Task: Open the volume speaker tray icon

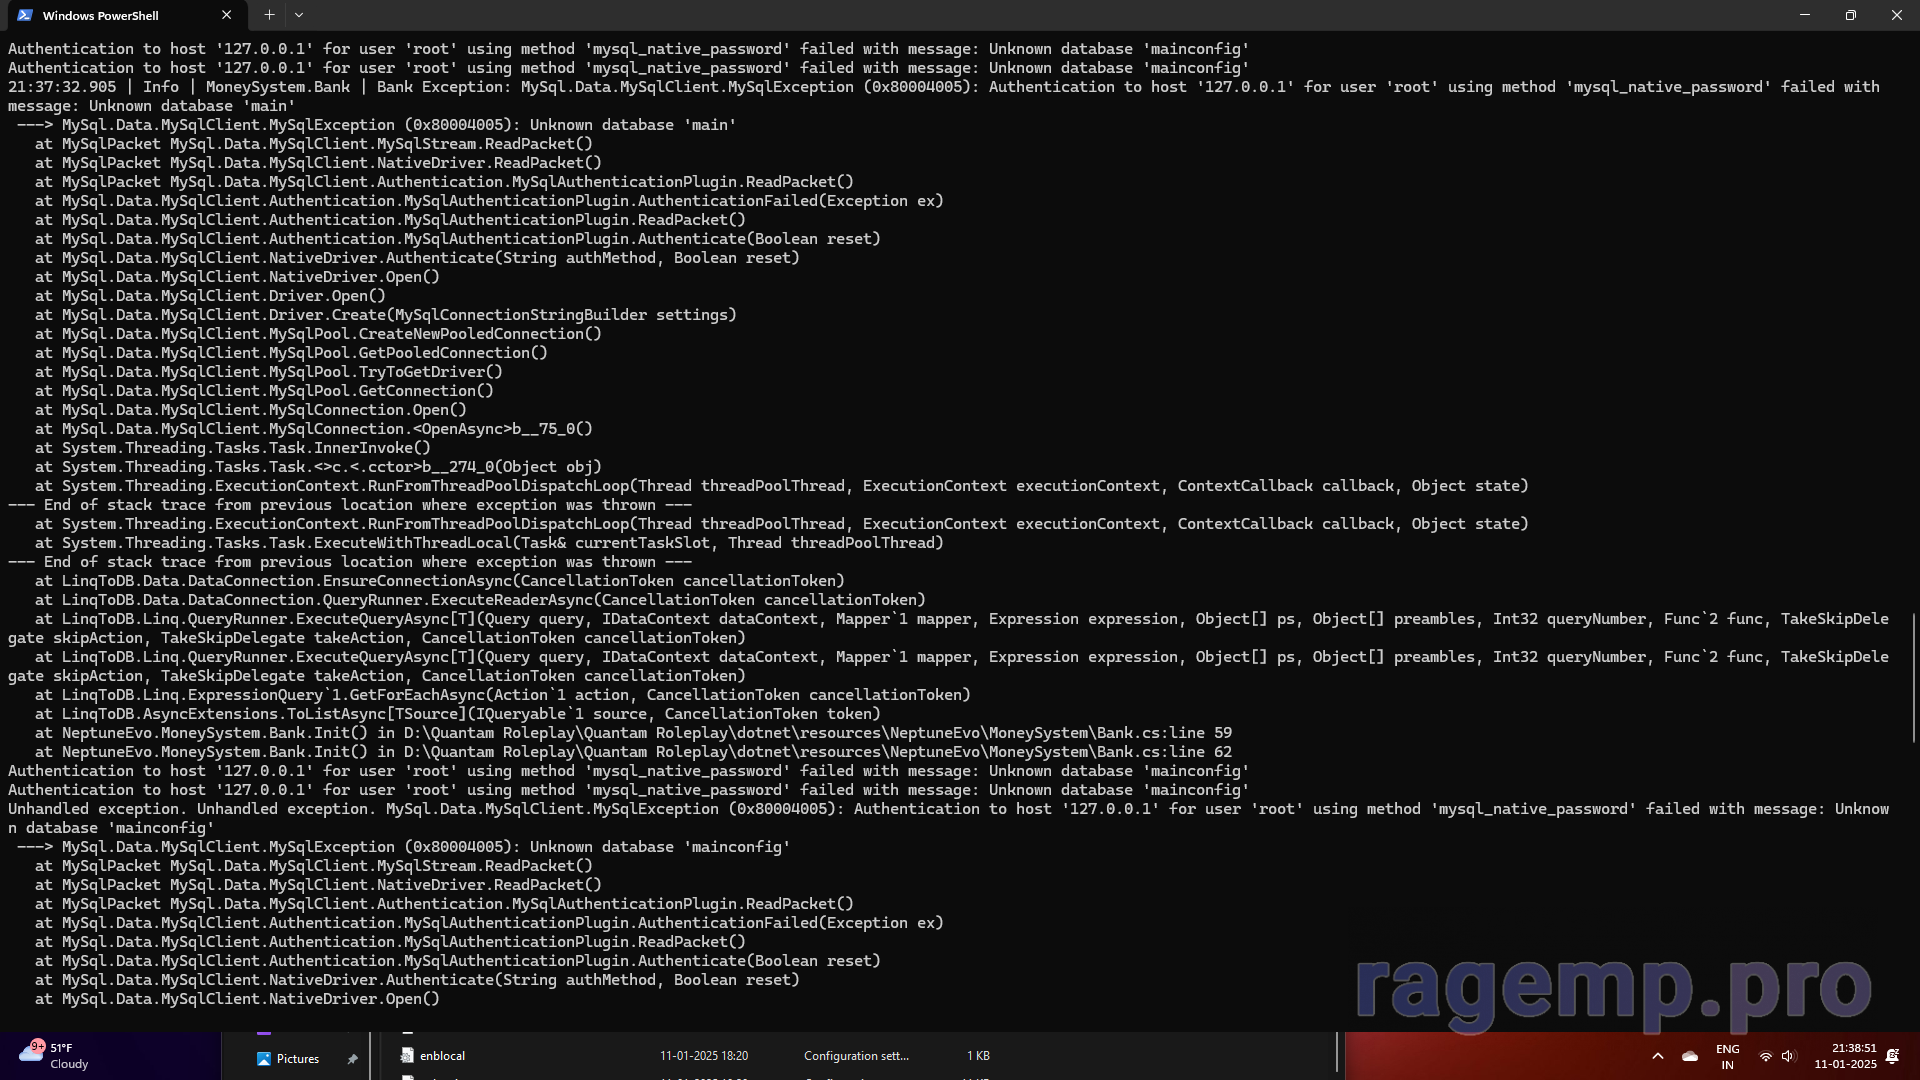Action: (x=1788, y=1056)
